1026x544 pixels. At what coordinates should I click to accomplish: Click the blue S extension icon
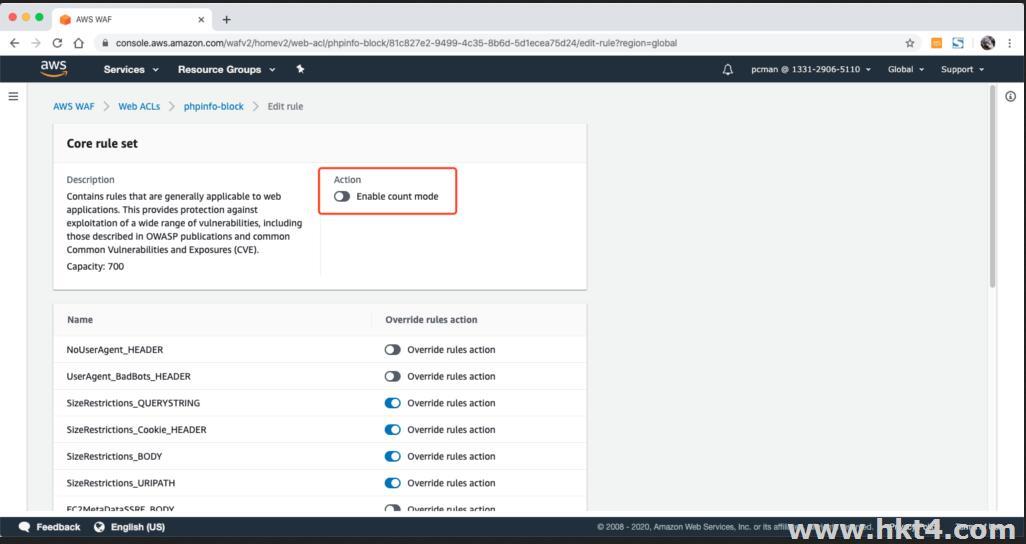tap(958, 43)
